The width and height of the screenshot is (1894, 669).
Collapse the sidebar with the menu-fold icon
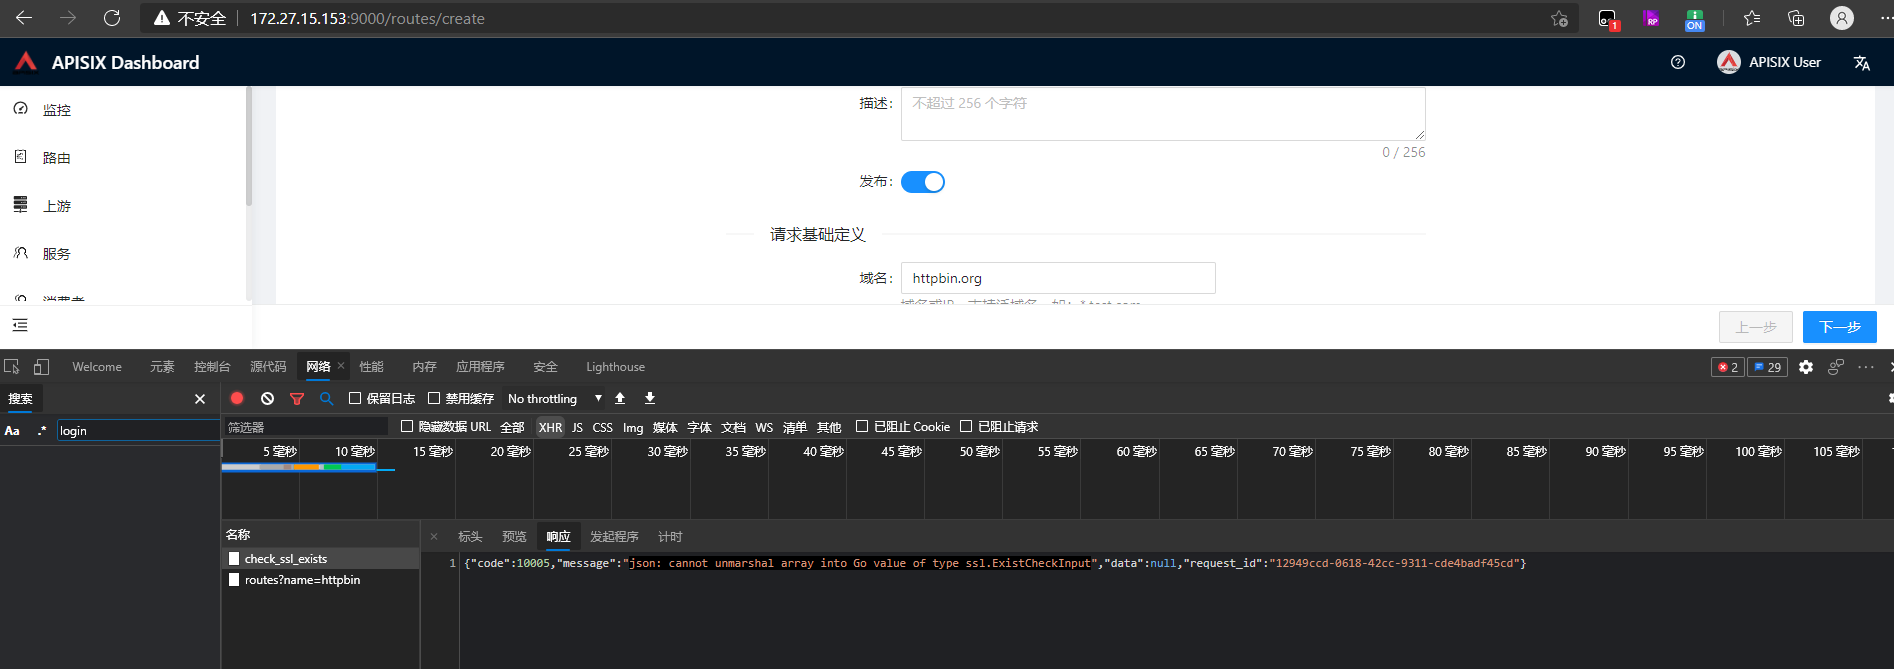(x=20, y=325)
